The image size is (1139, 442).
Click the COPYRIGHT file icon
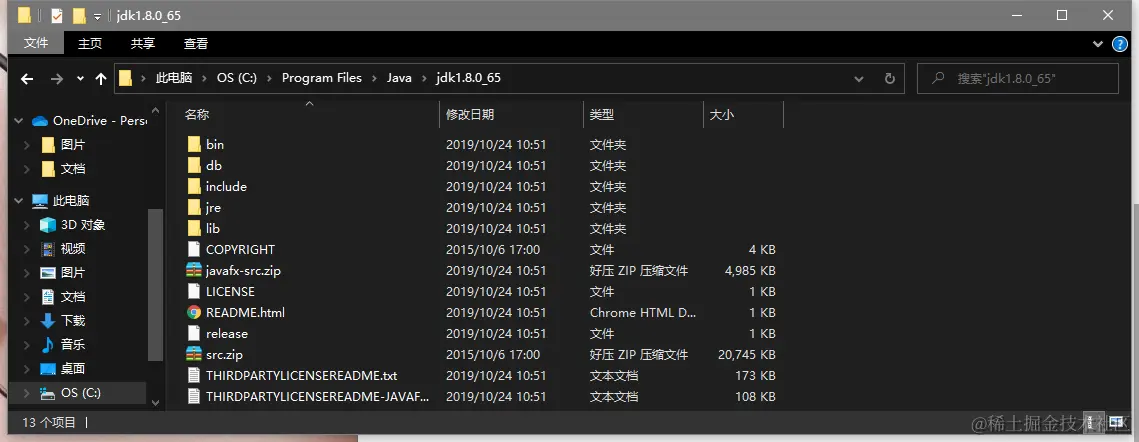point(194,249)
